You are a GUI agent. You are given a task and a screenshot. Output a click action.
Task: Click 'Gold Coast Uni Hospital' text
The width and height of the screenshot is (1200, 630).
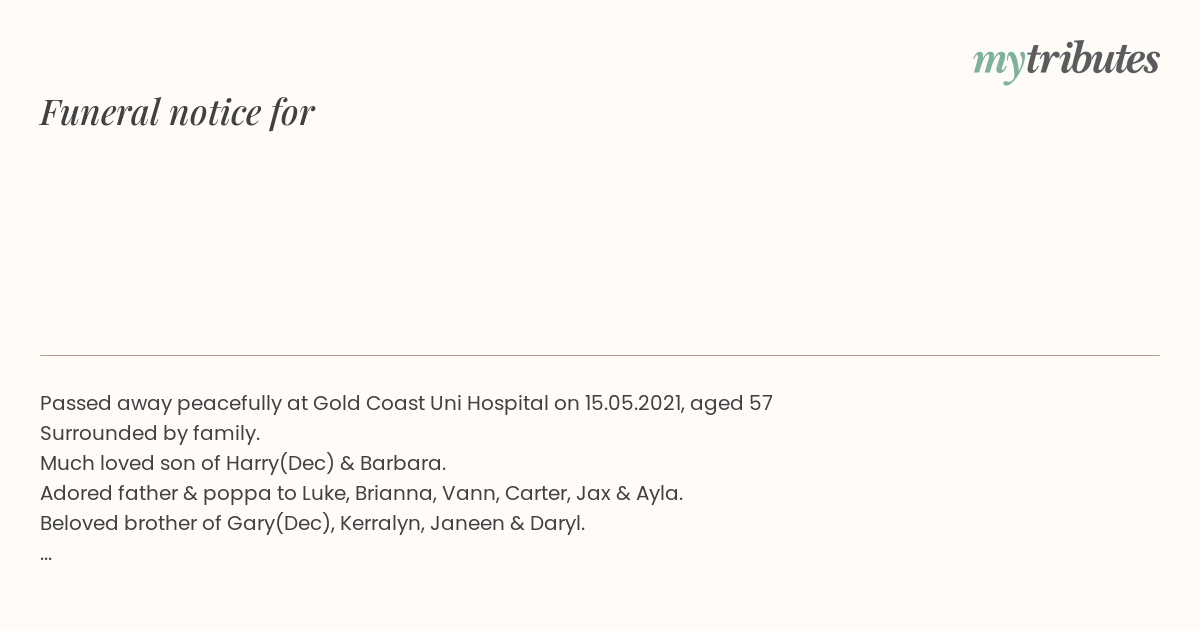coord(431,403)
